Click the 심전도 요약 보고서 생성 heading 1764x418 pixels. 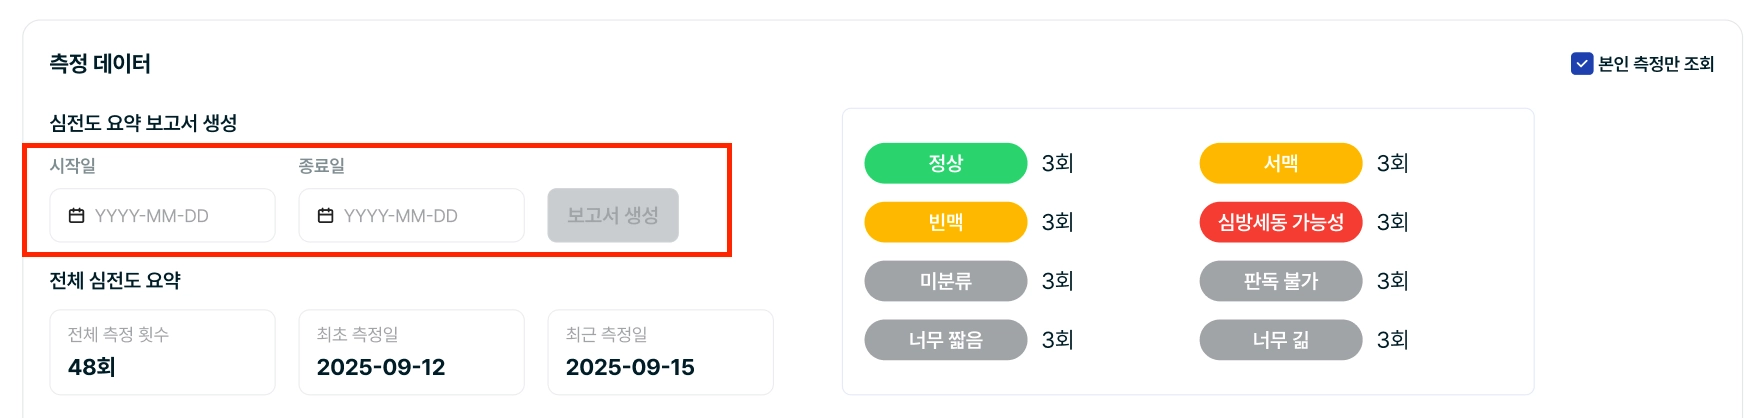tap(143, 123)
